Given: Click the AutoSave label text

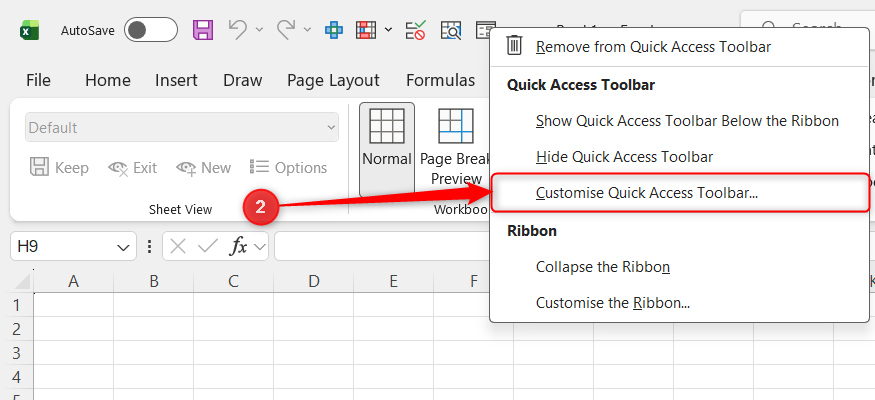Looking at the screenshot, I should [88, 30].
